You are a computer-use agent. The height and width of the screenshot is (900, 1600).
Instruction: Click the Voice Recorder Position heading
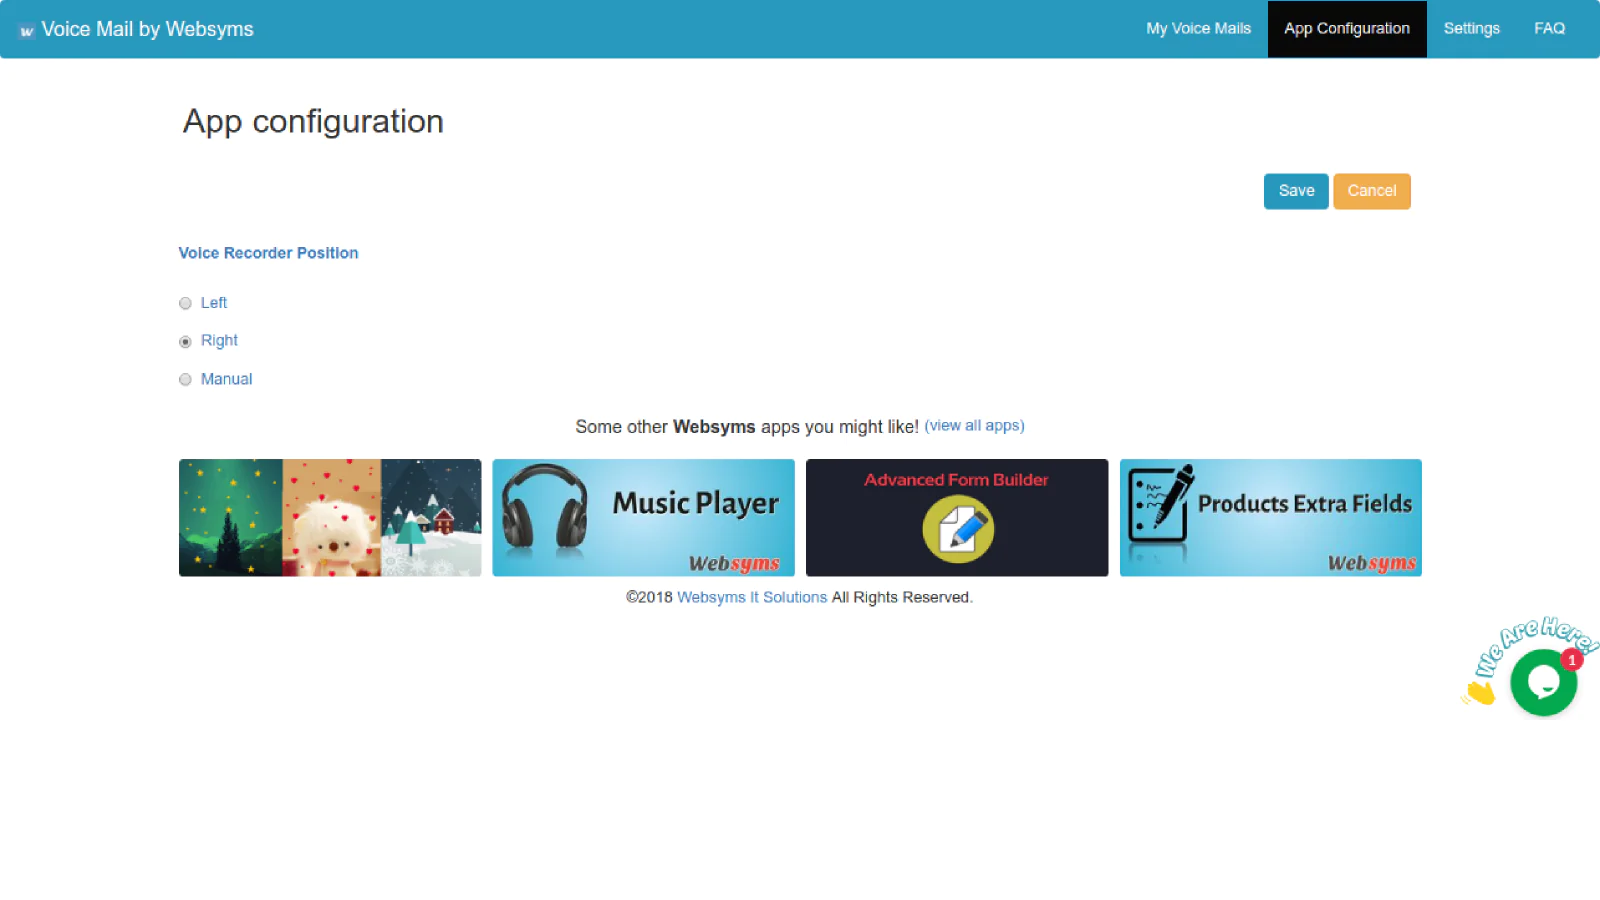(x=268, y=253)
